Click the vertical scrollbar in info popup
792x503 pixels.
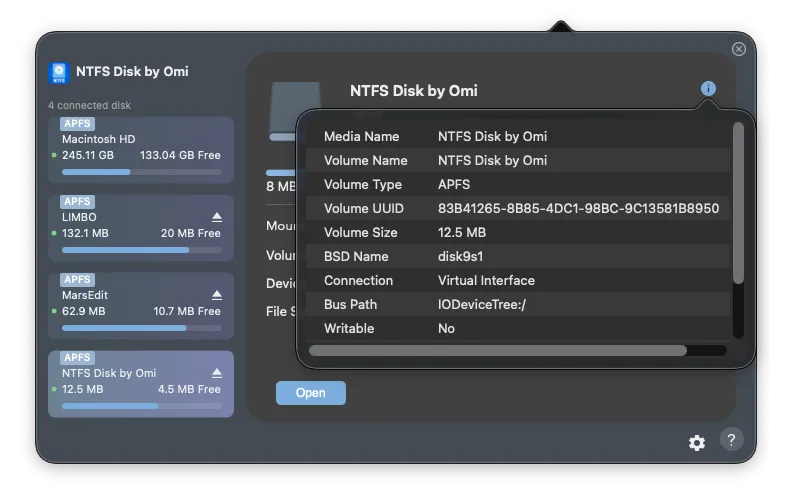(738, 200)
